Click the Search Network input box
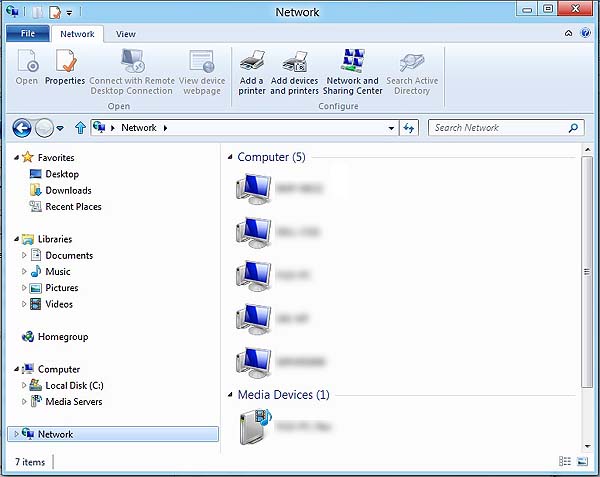600x477 pixels. pos(498,128)
